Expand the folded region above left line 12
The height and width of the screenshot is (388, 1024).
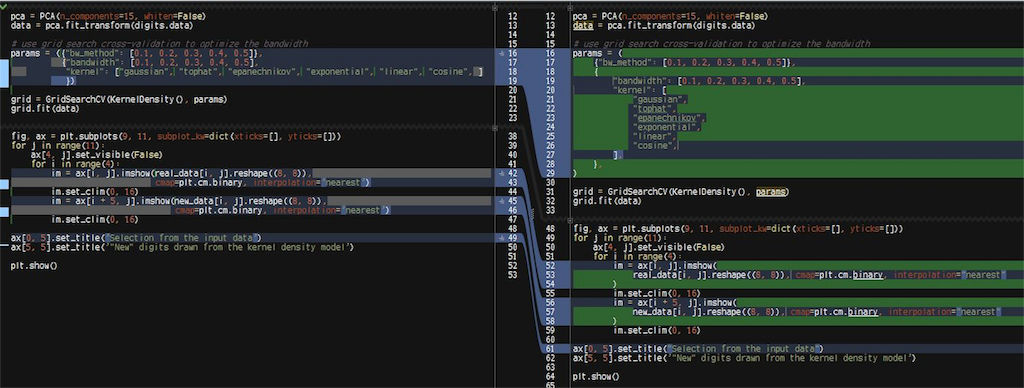pos(495,8)
